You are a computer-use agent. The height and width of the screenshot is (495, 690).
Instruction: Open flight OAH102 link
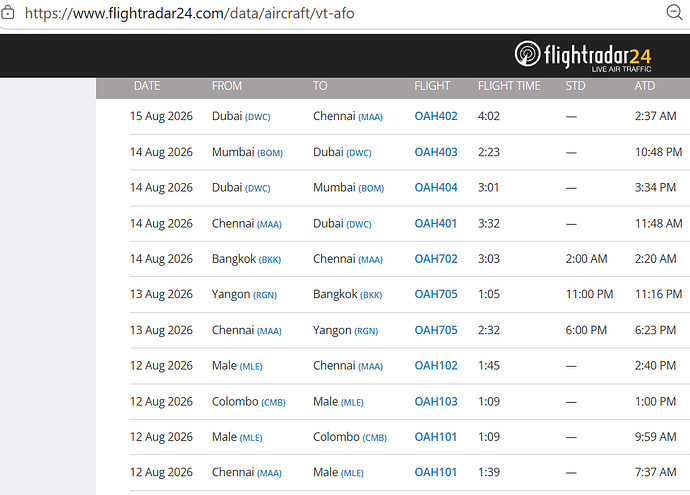pyautogui.click(x=436, y=366)
